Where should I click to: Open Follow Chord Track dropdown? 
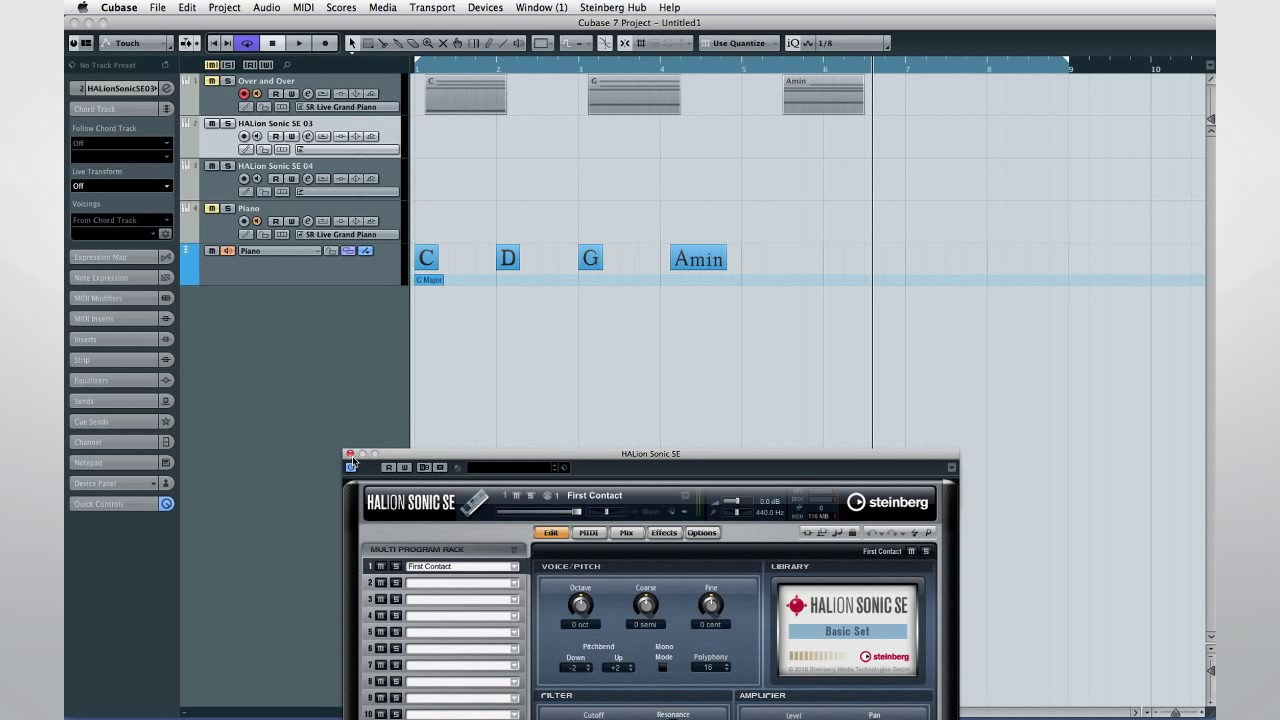(121, 143)
